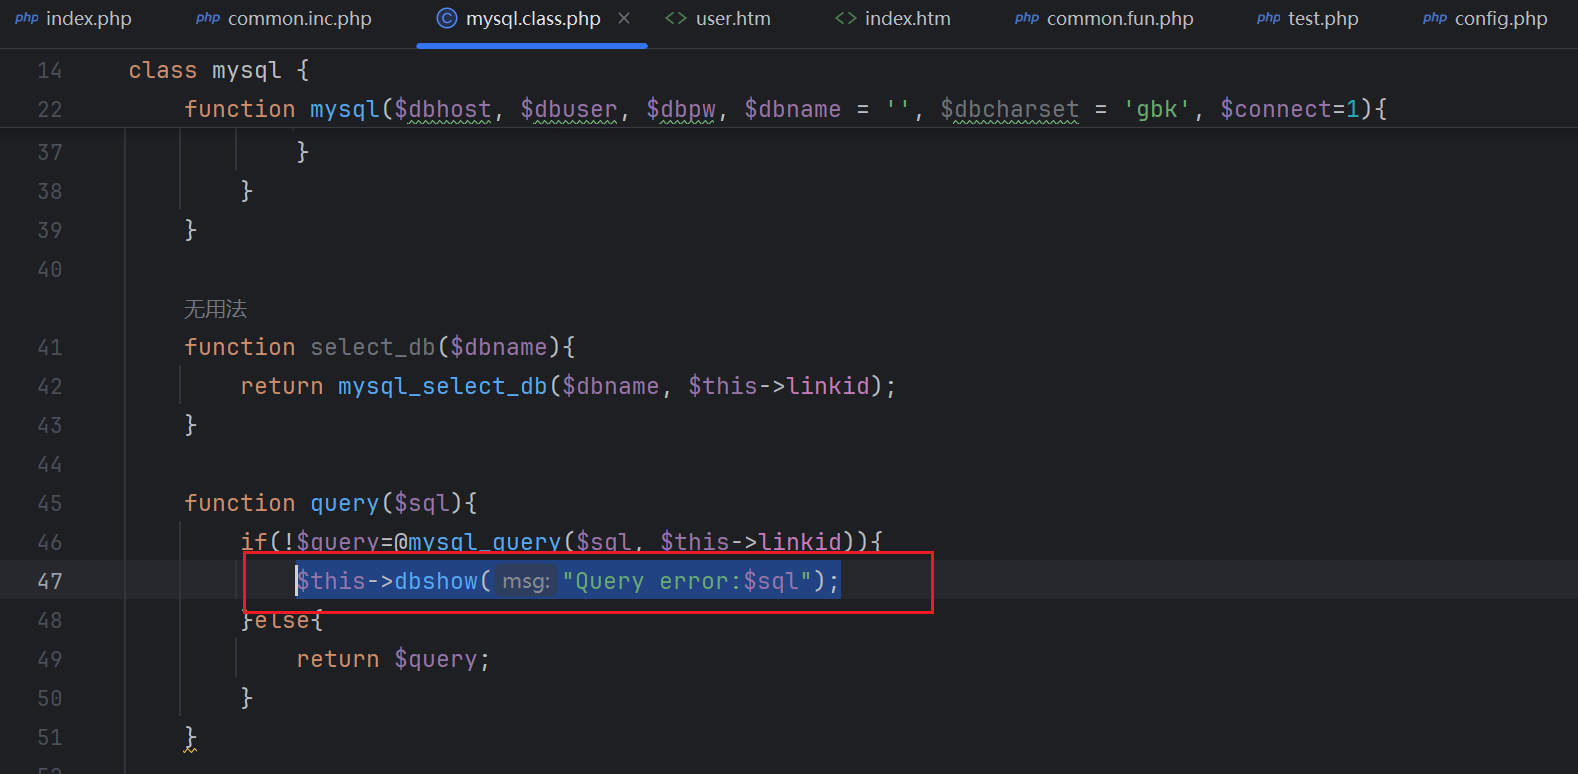Open the common.fun.php tab
Image resolution: width=1578 pixels, height=774 pixels.
pyautogui.click(x=1104, y=19)
